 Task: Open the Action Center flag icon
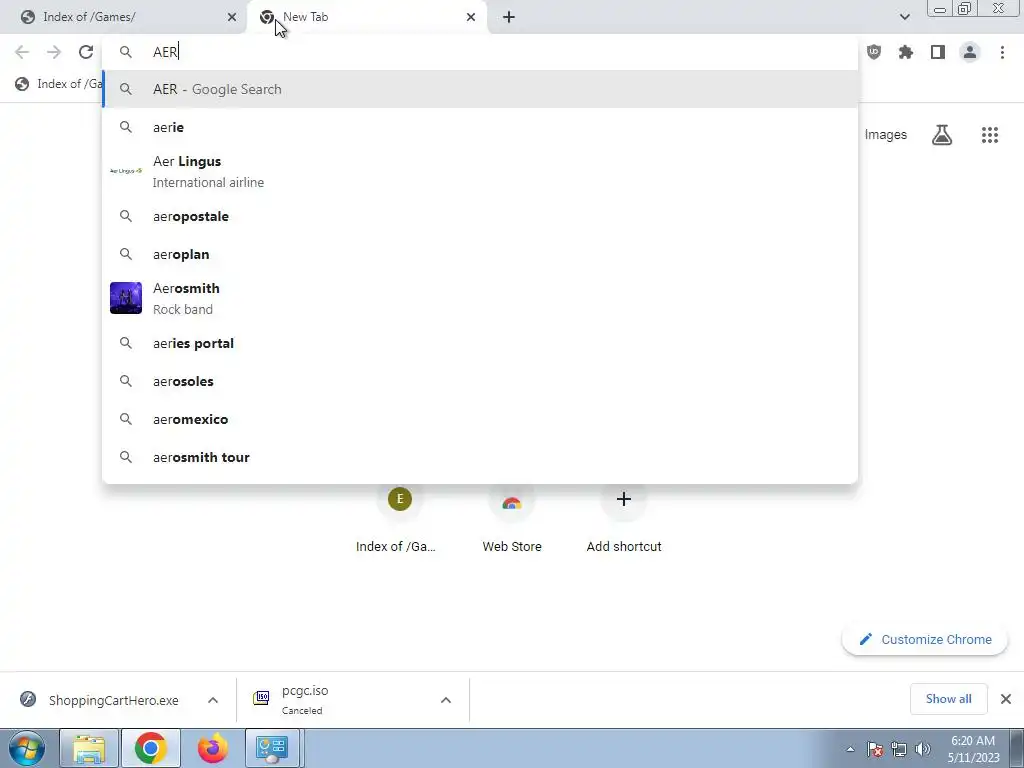[875, 749]
